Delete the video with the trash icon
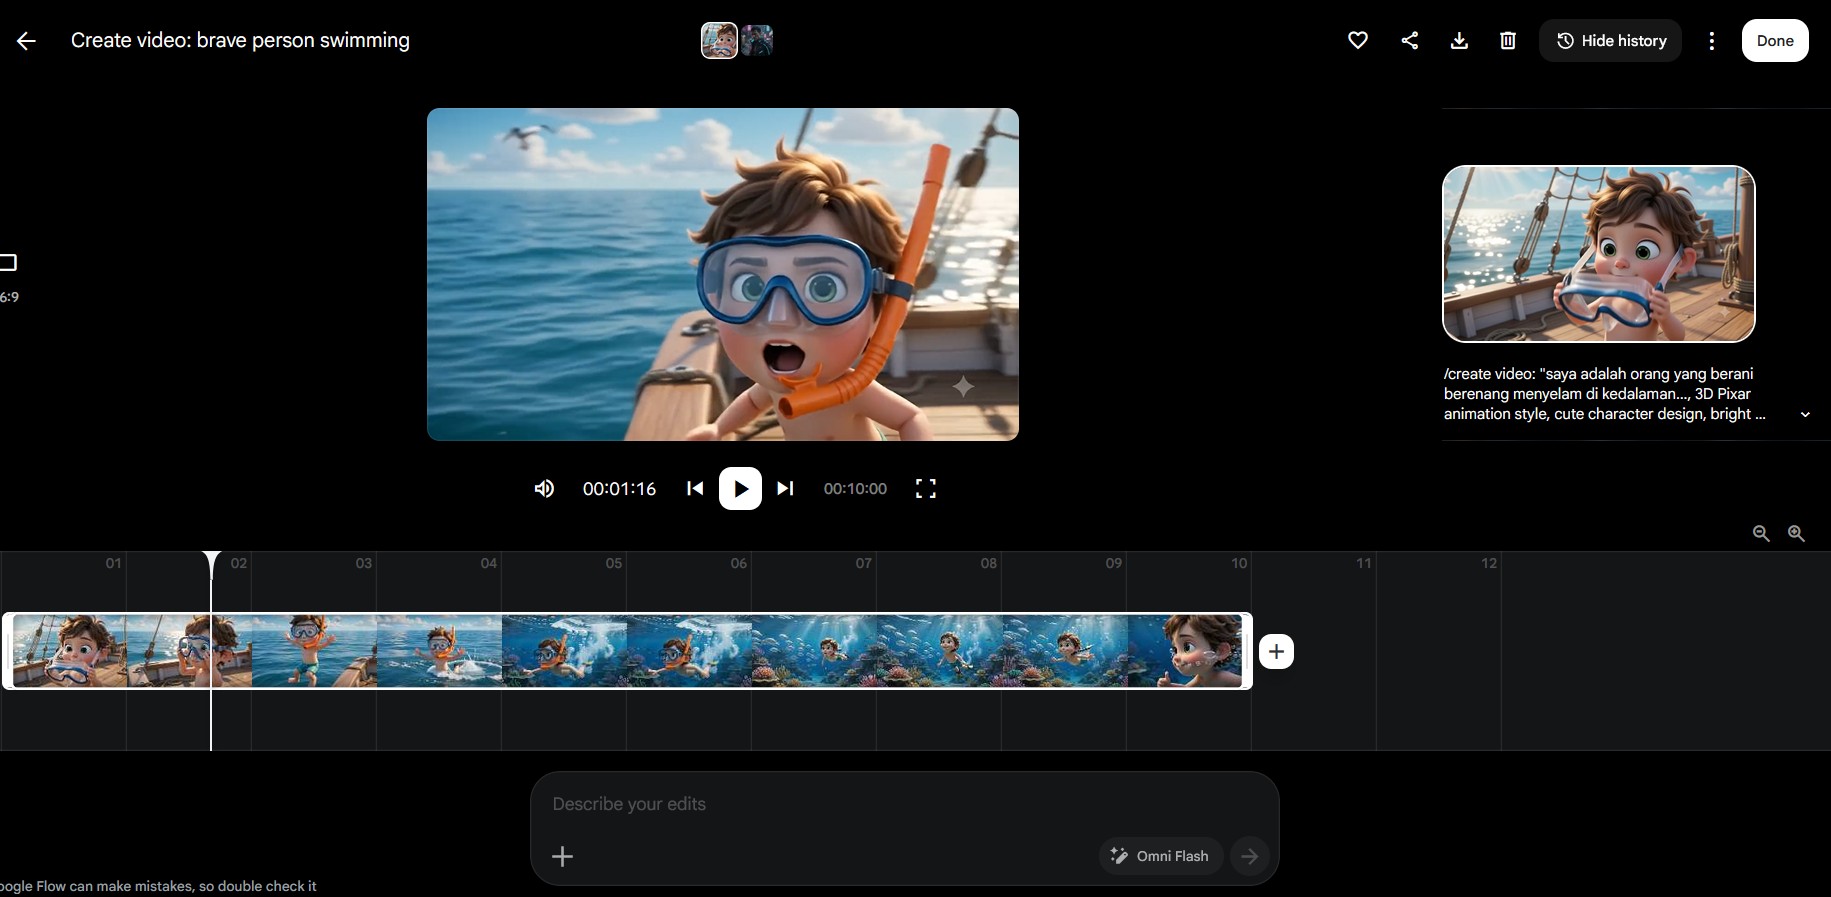This screenshot has width=1831, height=897. 1508,41
